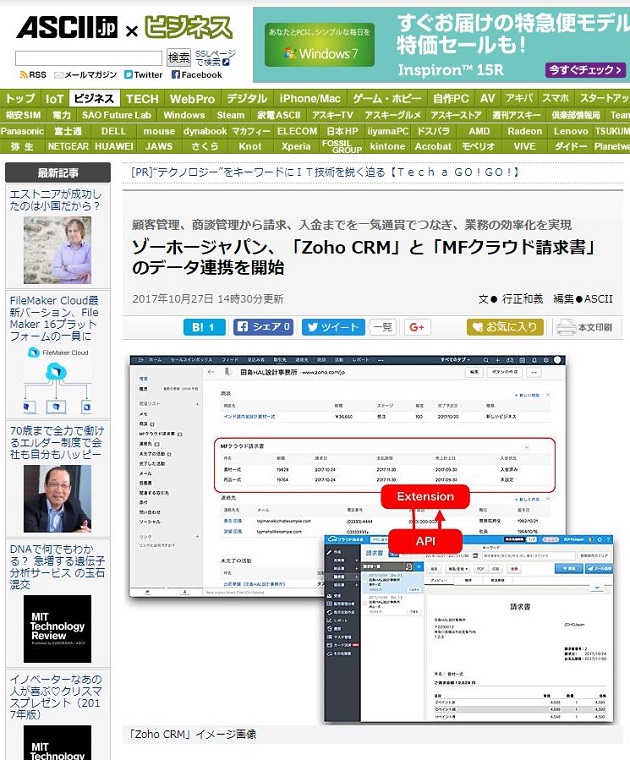The width and height of the screenshot is (630, 760).
Task: Add the article to お気に入り
Action: click(x=505, y=327)
